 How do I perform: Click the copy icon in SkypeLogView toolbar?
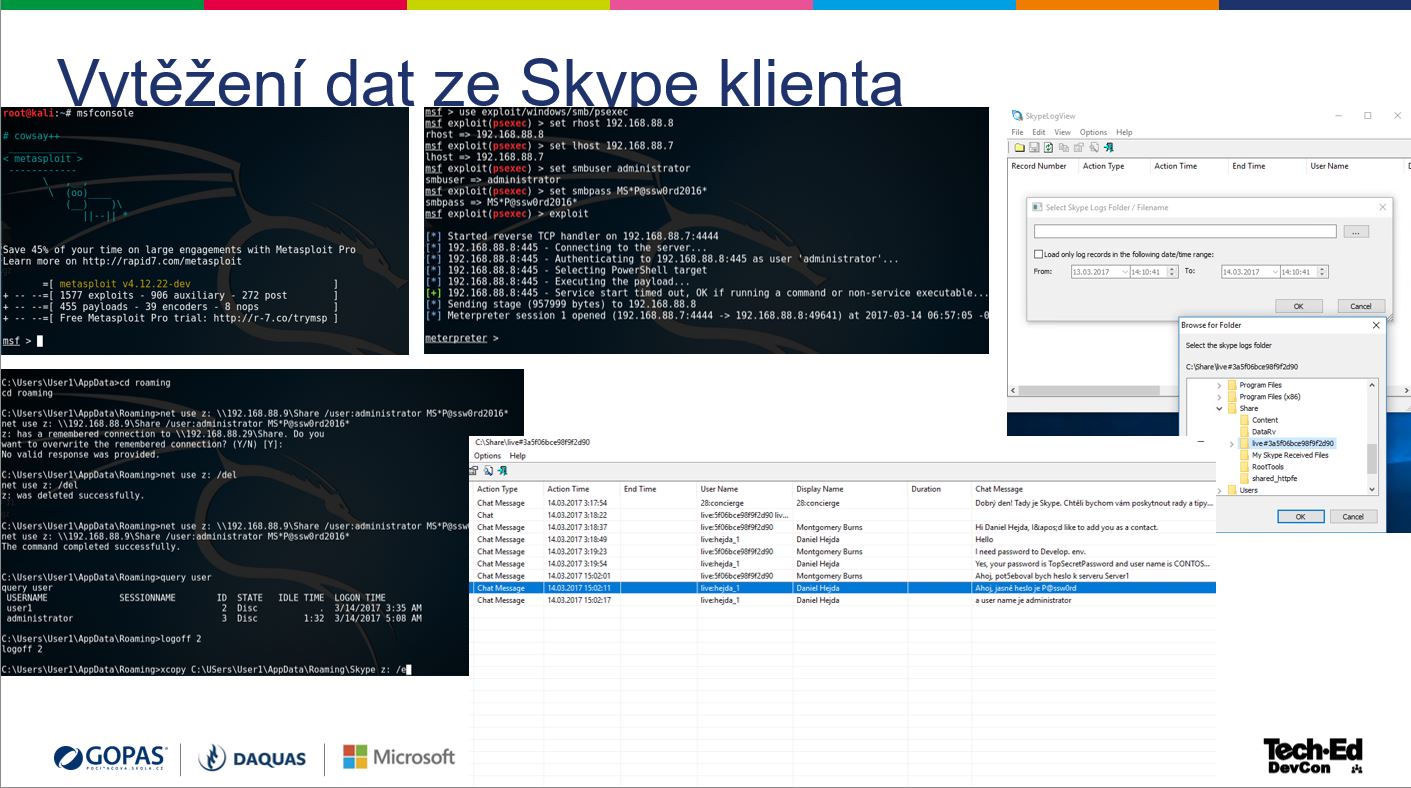pyautogui.click(x=1064, y=147)
